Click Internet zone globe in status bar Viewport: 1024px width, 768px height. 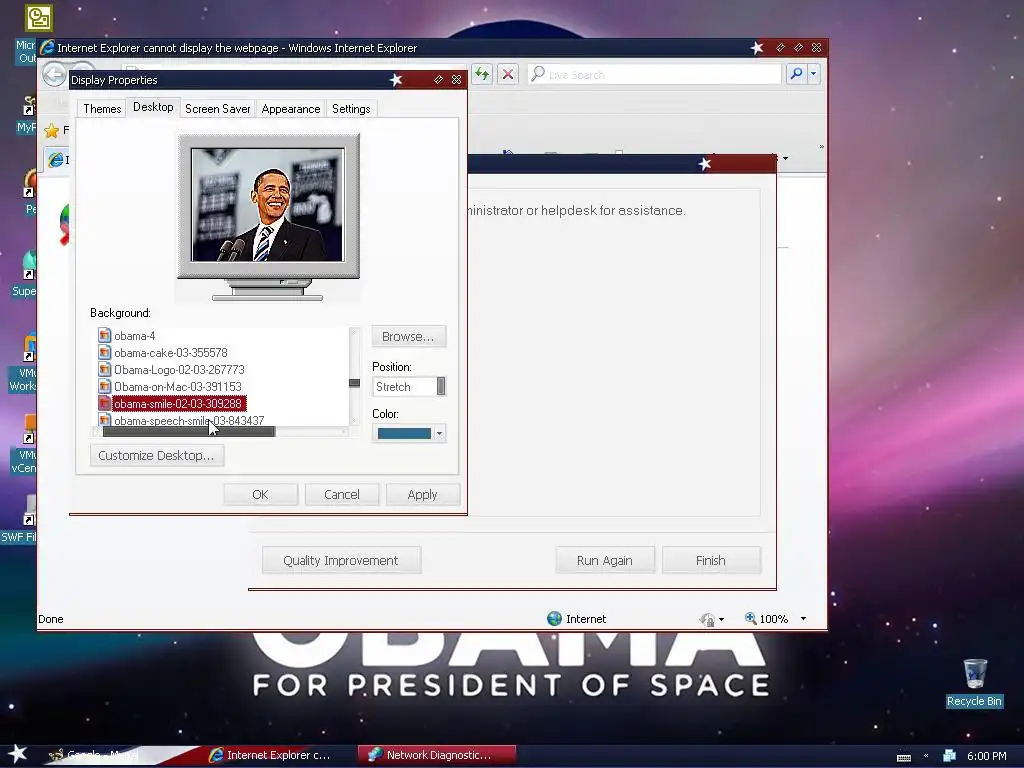click(554, 618)
